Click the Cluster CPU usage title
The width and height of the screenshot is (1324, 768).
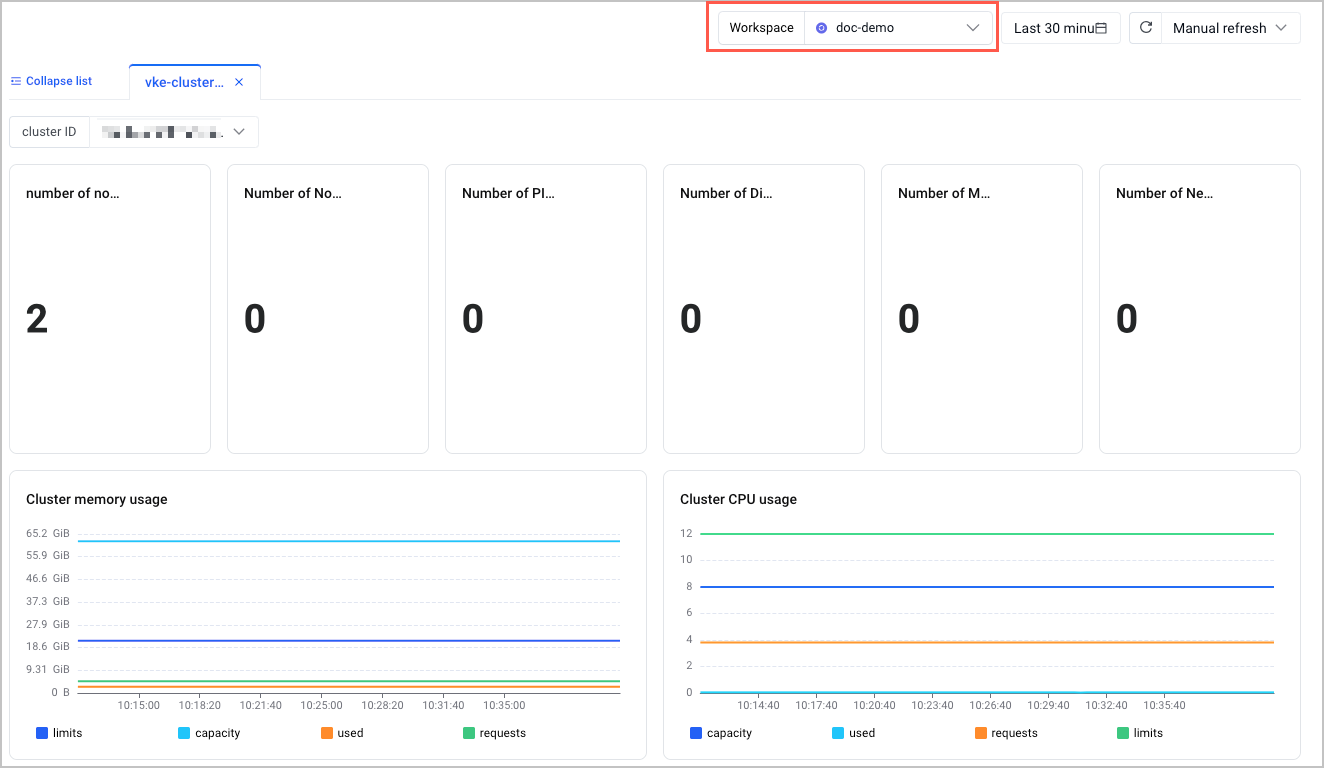point(738,499)
